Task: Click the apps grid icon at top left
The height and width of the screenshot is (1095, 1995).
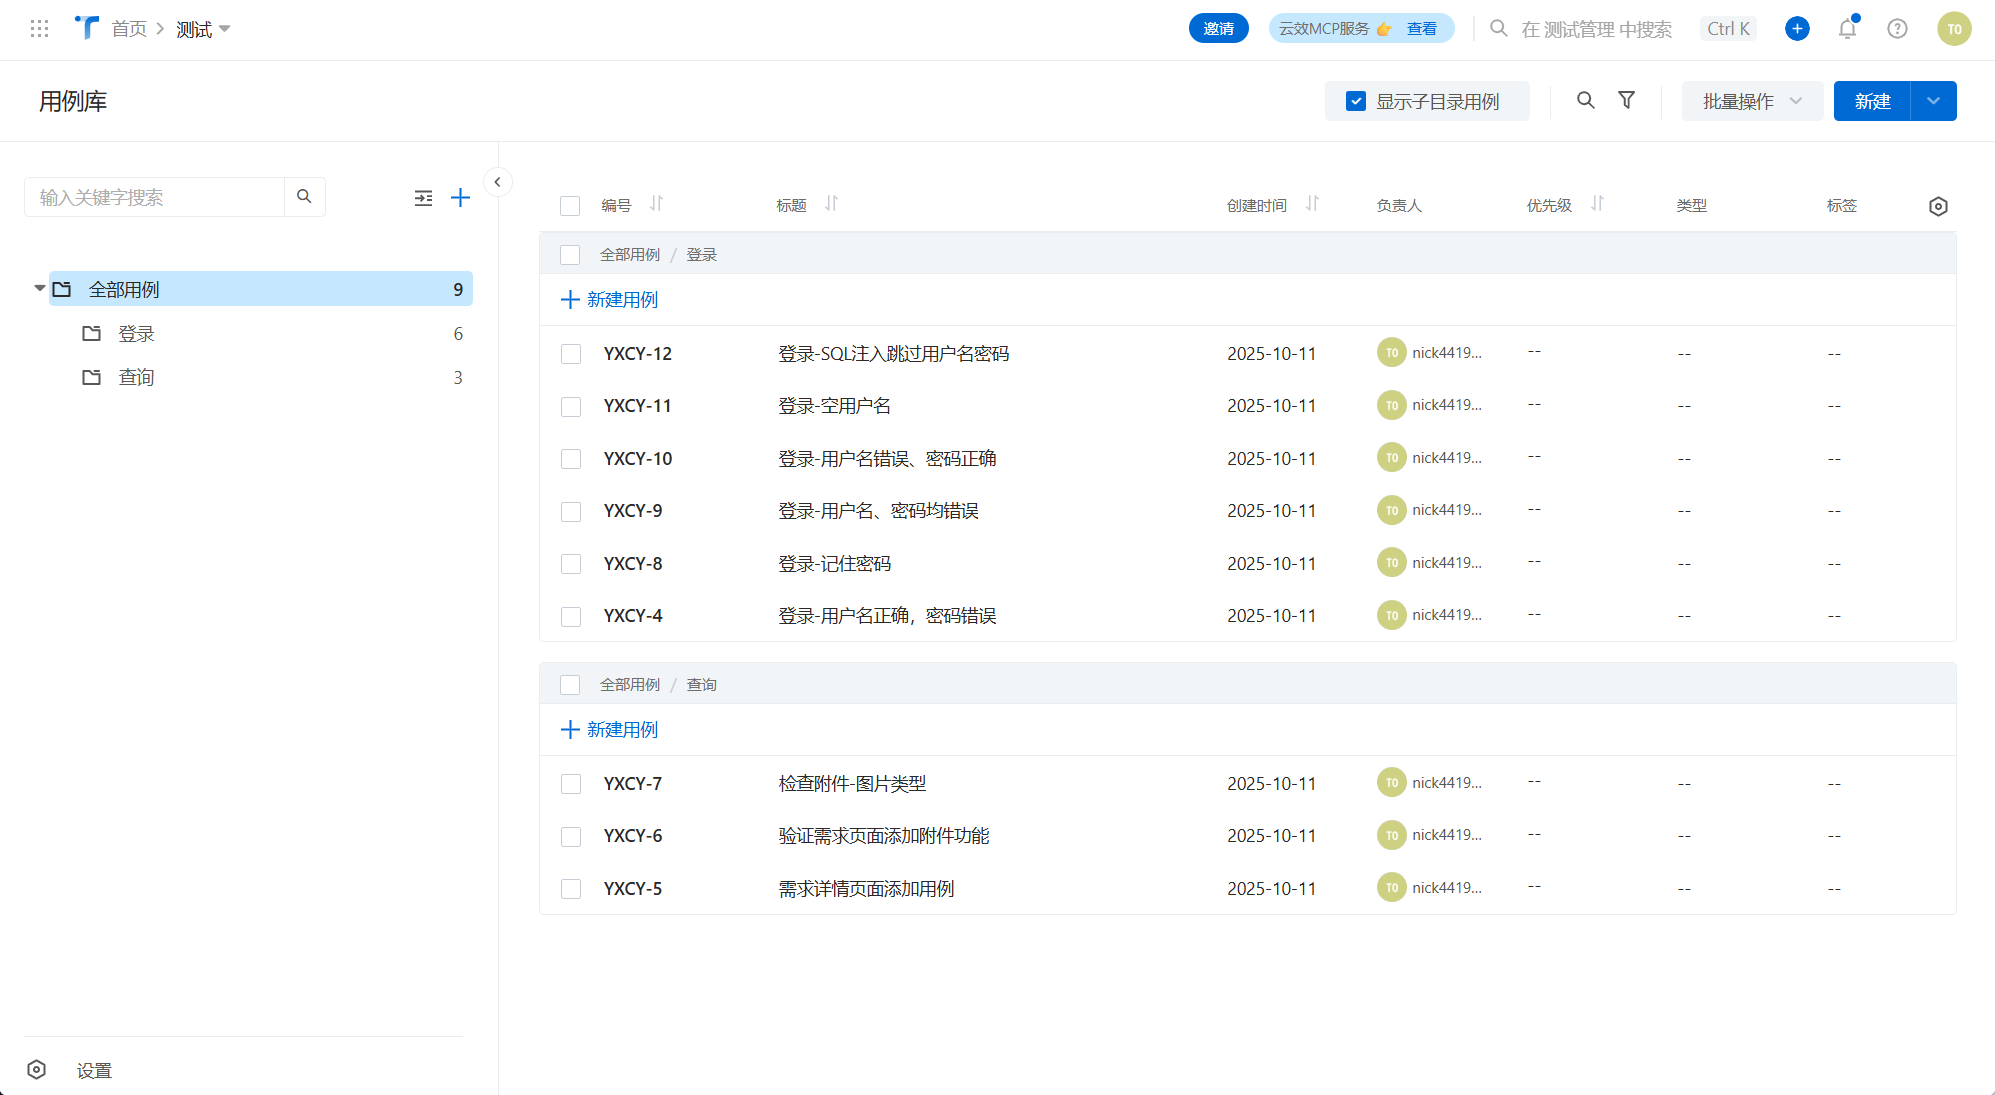Action: tap(39, 28)
